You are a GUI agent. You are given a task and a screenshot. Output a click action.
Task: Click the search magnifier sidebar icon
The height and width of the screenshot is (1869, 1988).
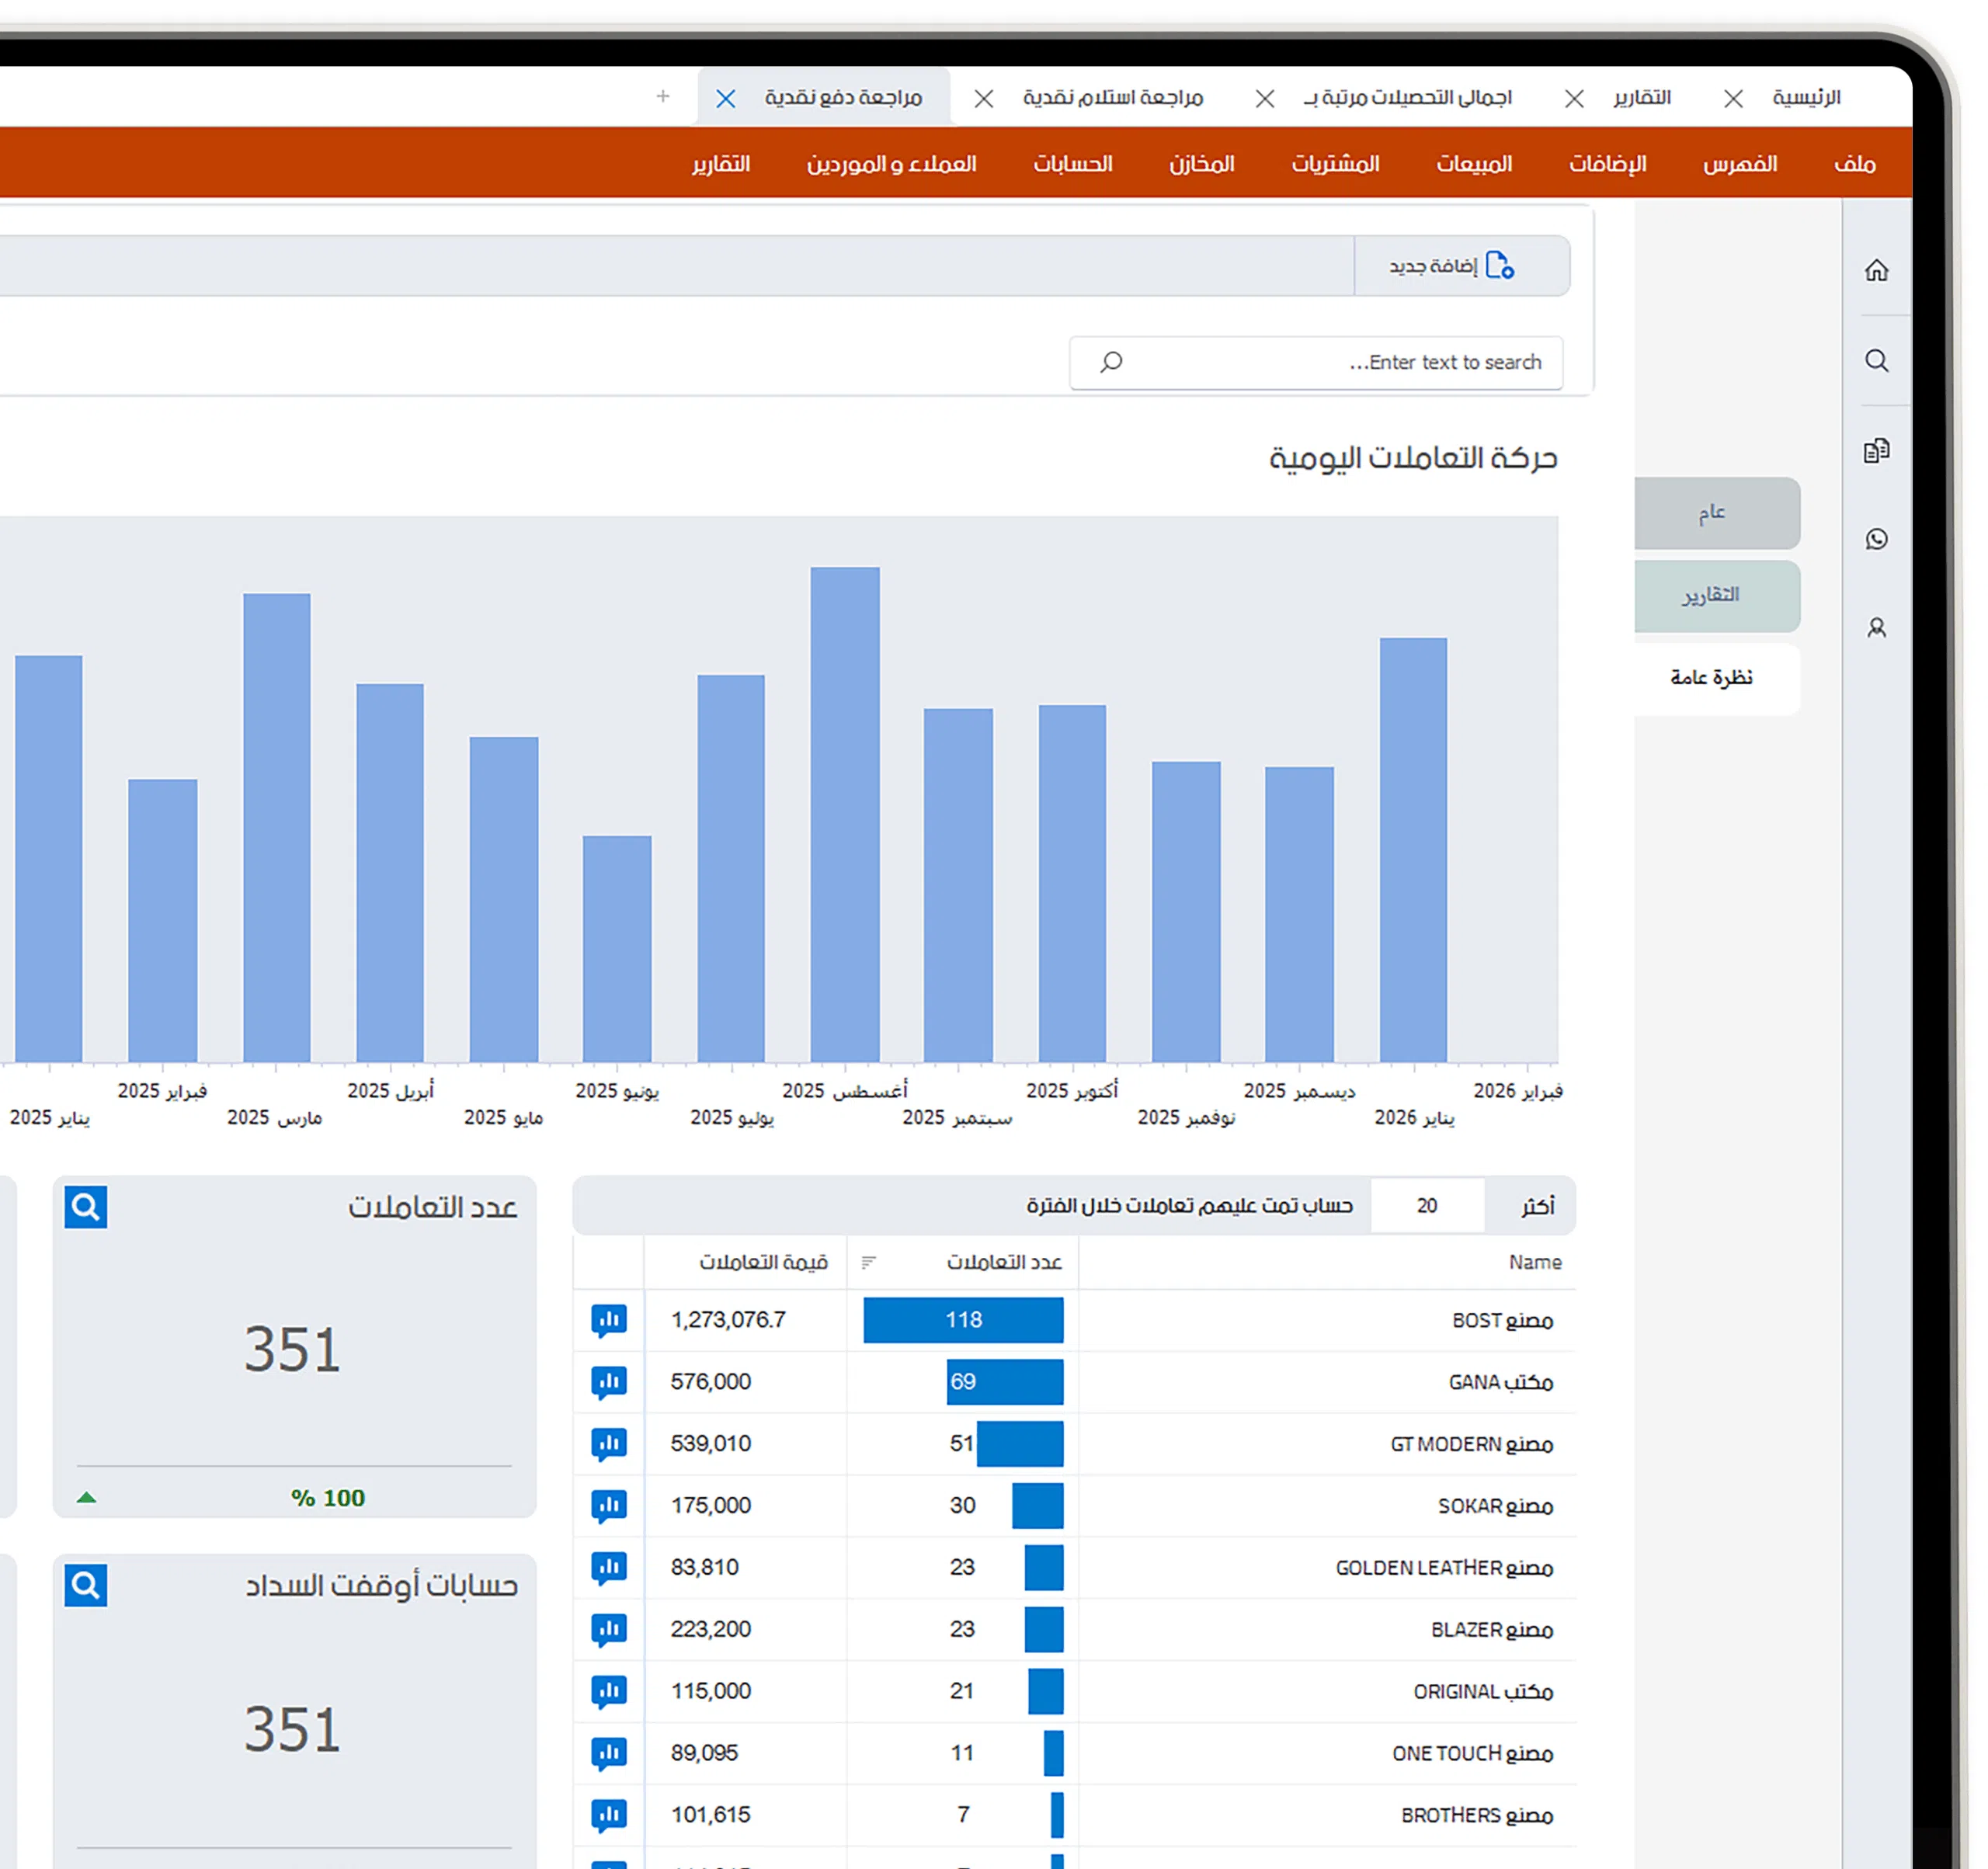pos(1876,361)
